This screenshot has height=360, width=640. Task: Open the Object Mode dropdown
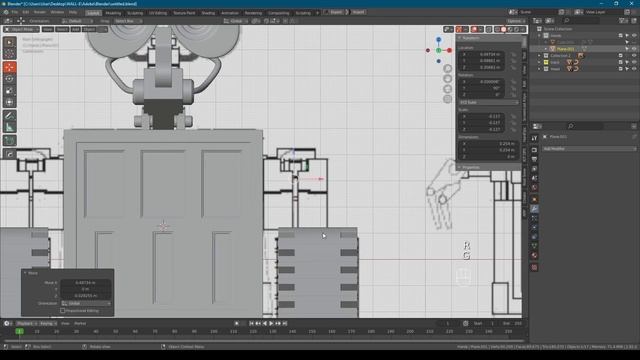pyautogui.click(x=22, y=29)
